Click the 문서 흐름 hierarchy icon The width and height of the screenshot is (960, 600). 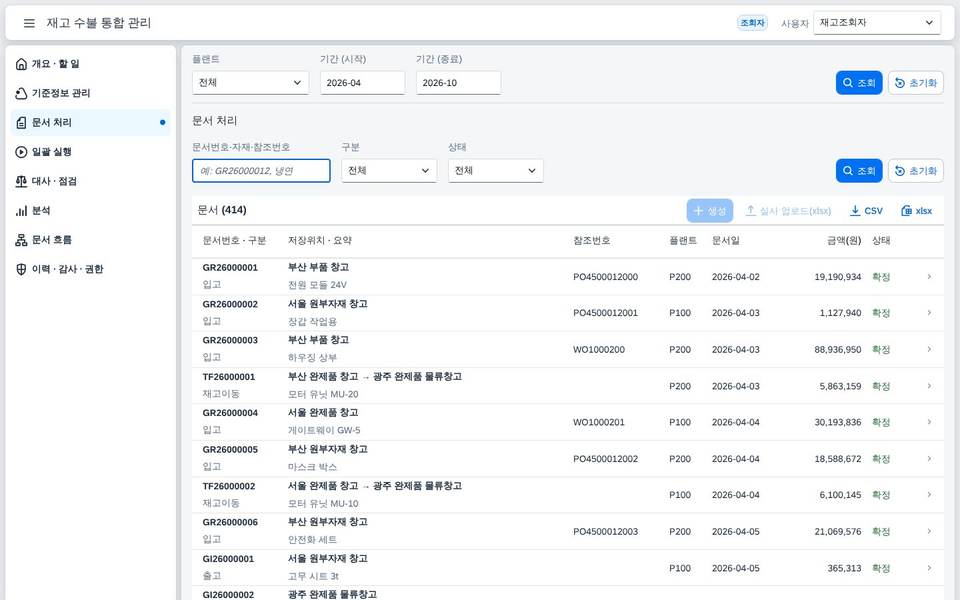(21, 240)
